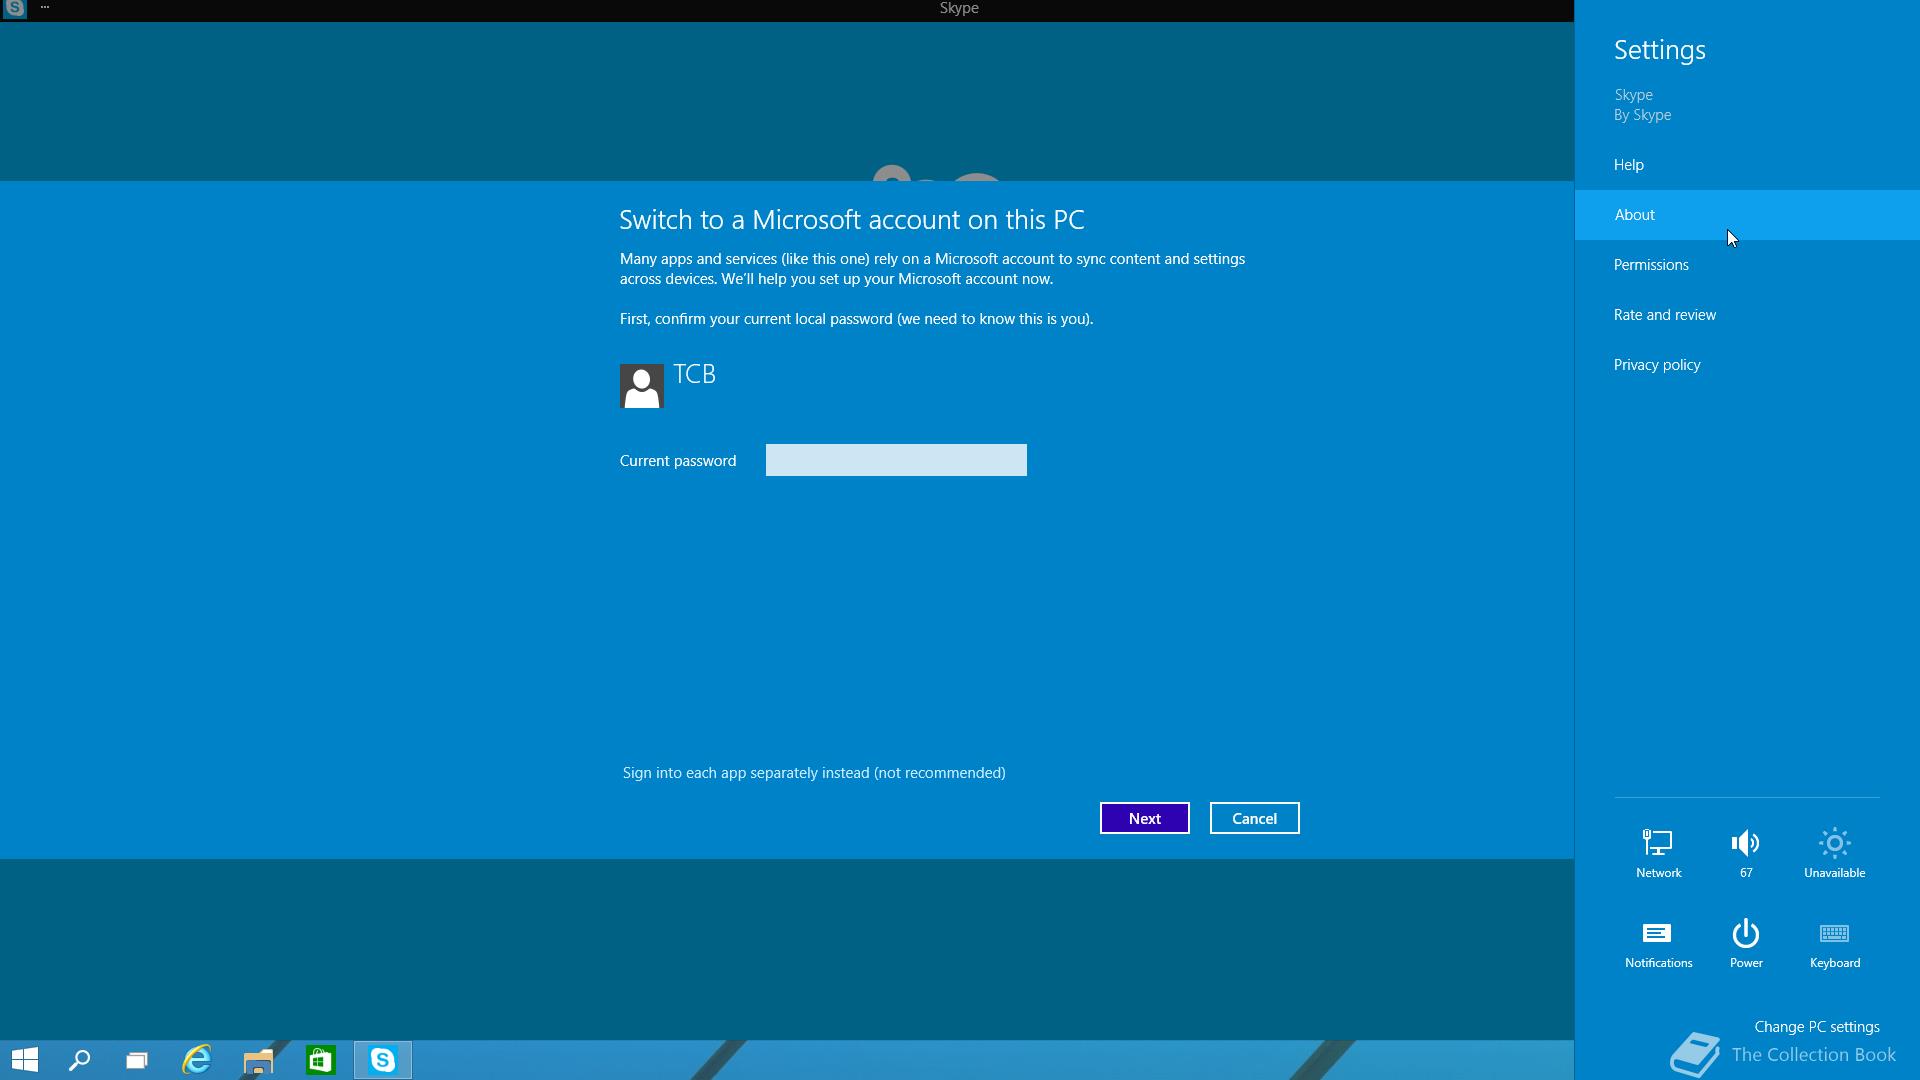Focus the Current password field

(x=896, y=460)
